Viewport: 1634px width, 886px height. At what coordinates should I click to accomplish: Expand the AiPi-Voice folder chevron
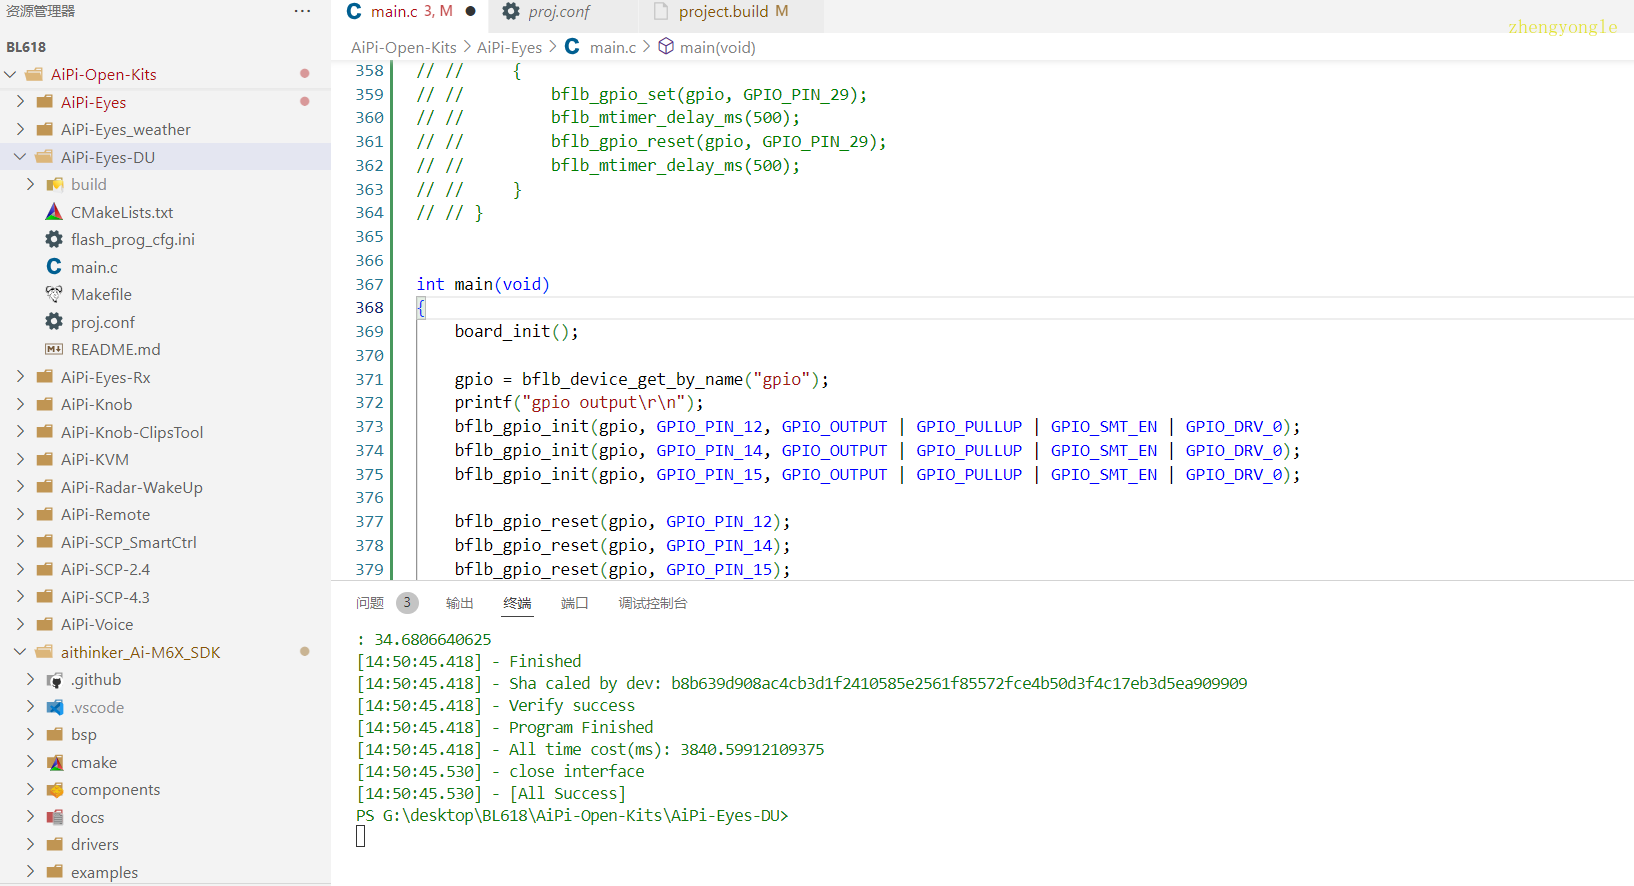20,624
